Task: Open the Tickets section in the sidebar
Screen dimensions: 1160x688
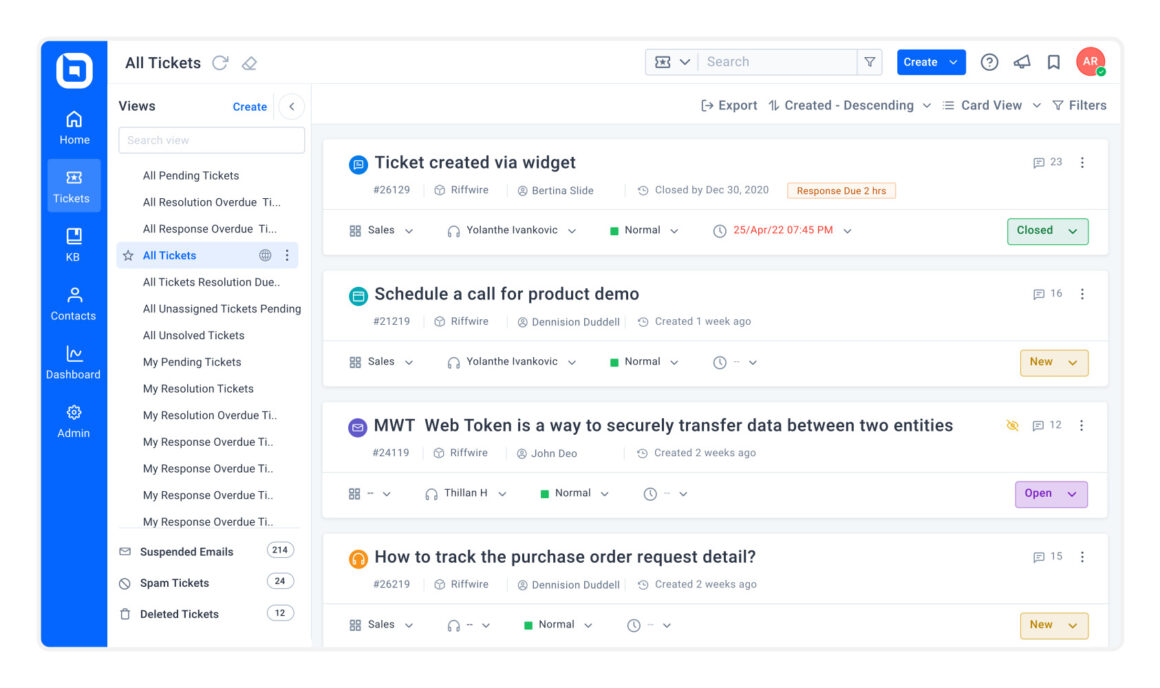Action: [72, 185]
